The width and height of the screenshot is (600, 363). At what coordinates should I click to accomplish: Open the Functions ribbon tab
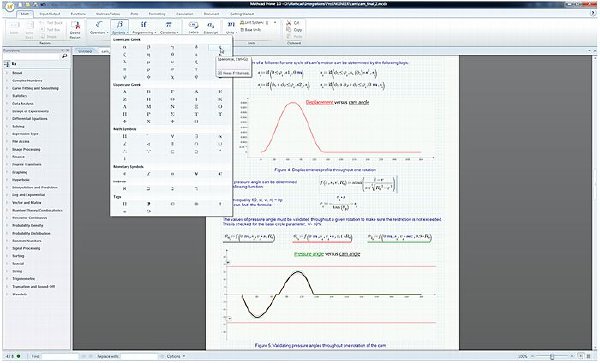pos(78,14)
